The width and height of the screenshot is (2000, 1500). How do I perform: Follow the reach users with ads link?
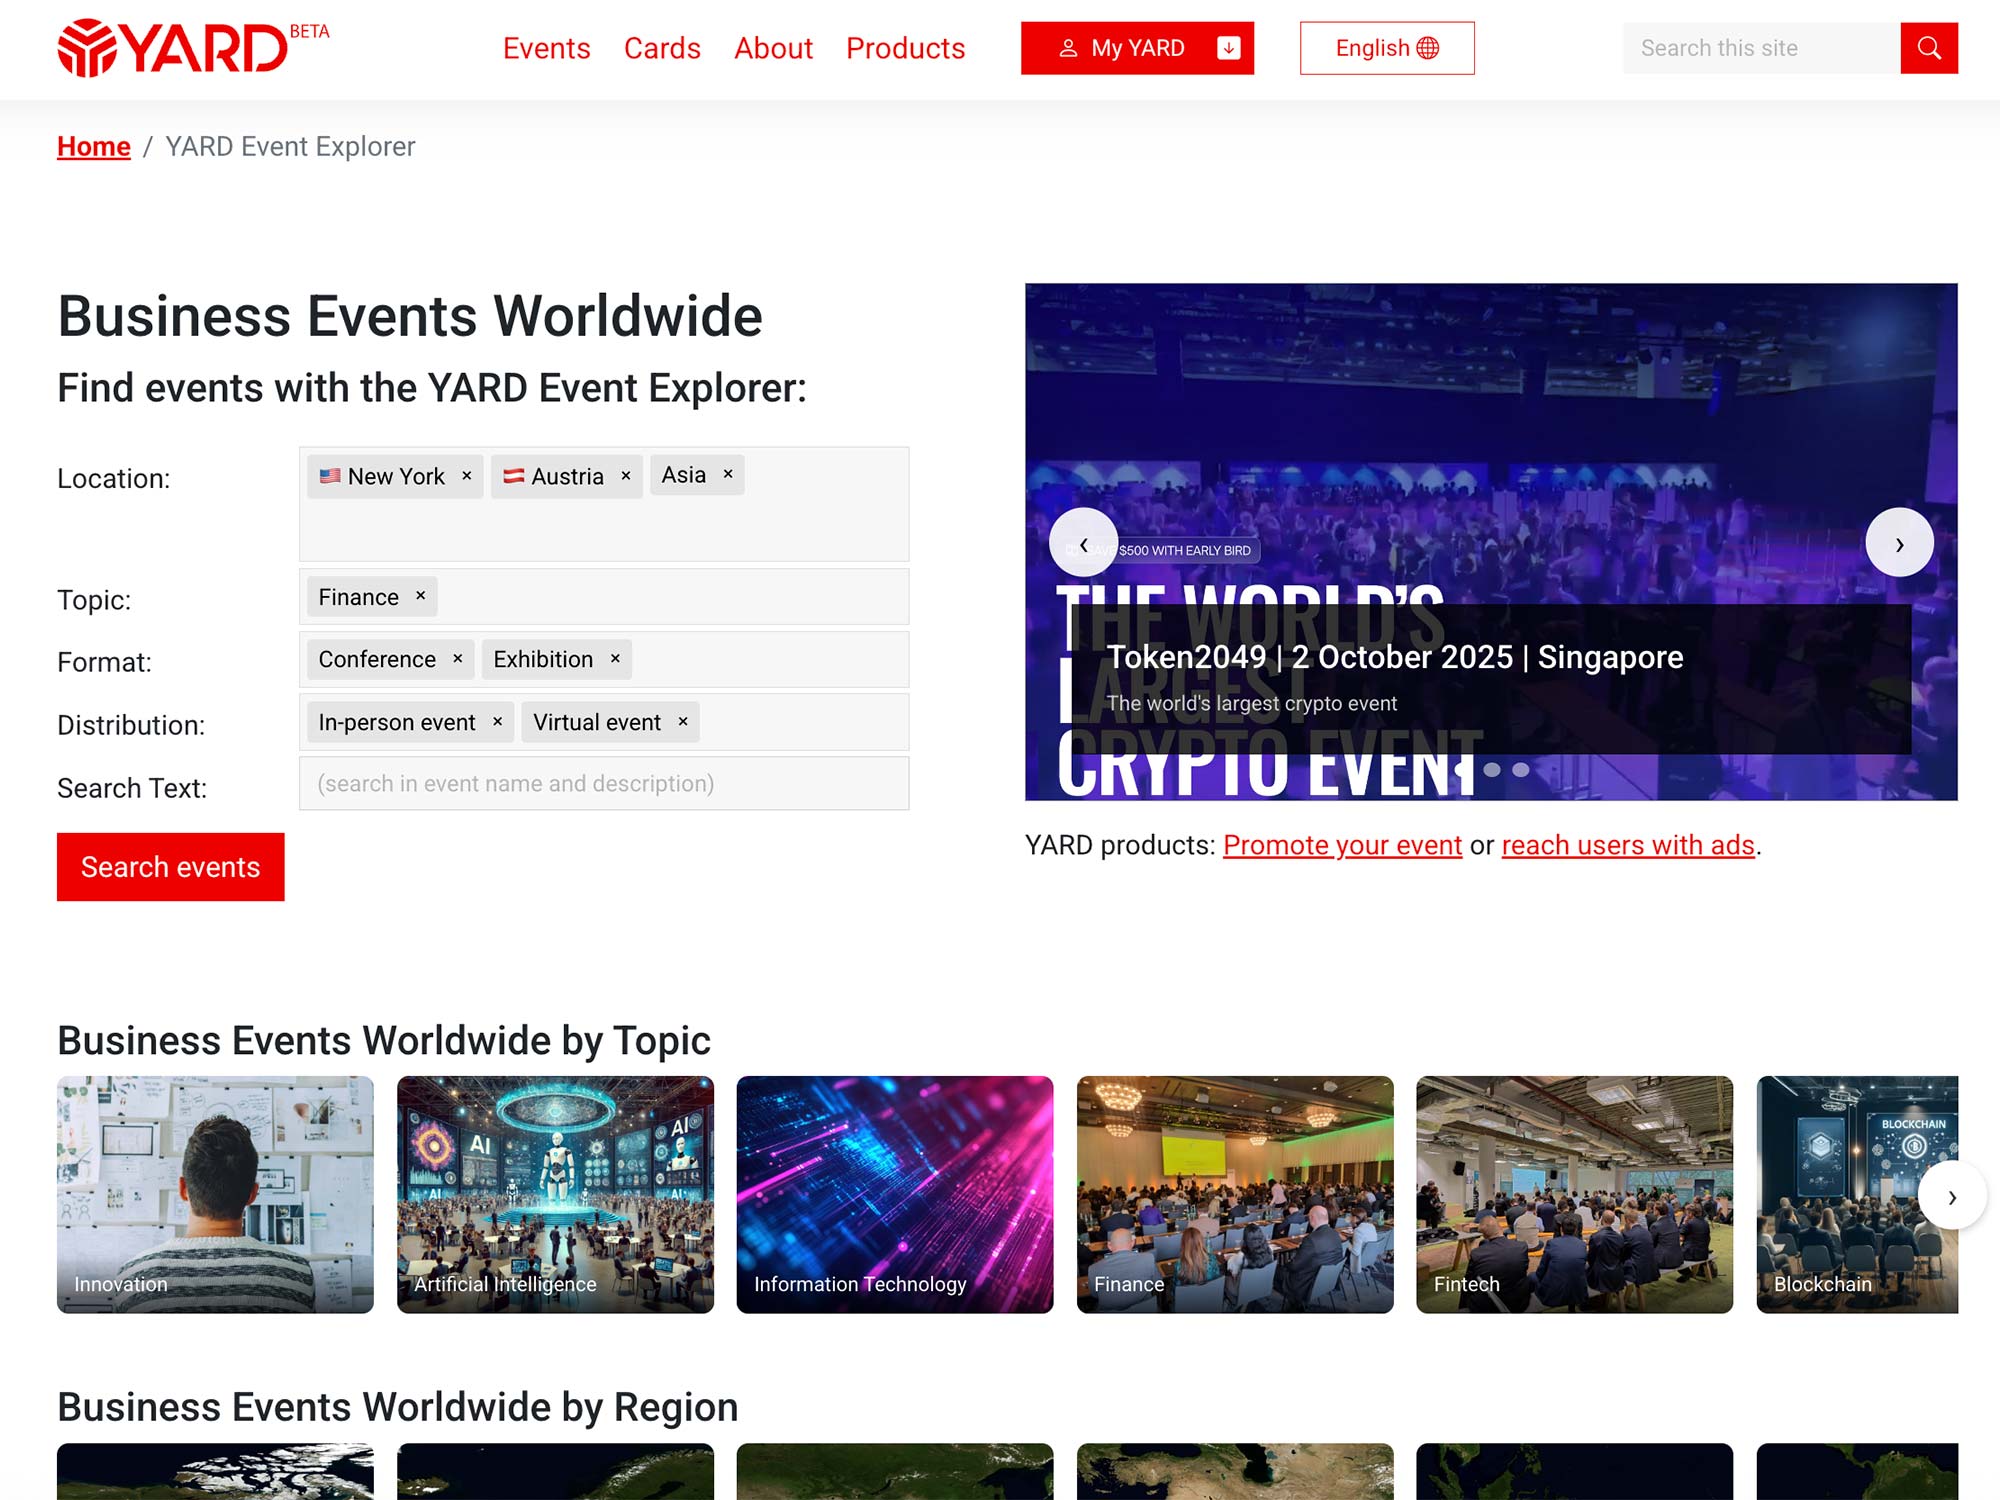tap(1628, 845)
